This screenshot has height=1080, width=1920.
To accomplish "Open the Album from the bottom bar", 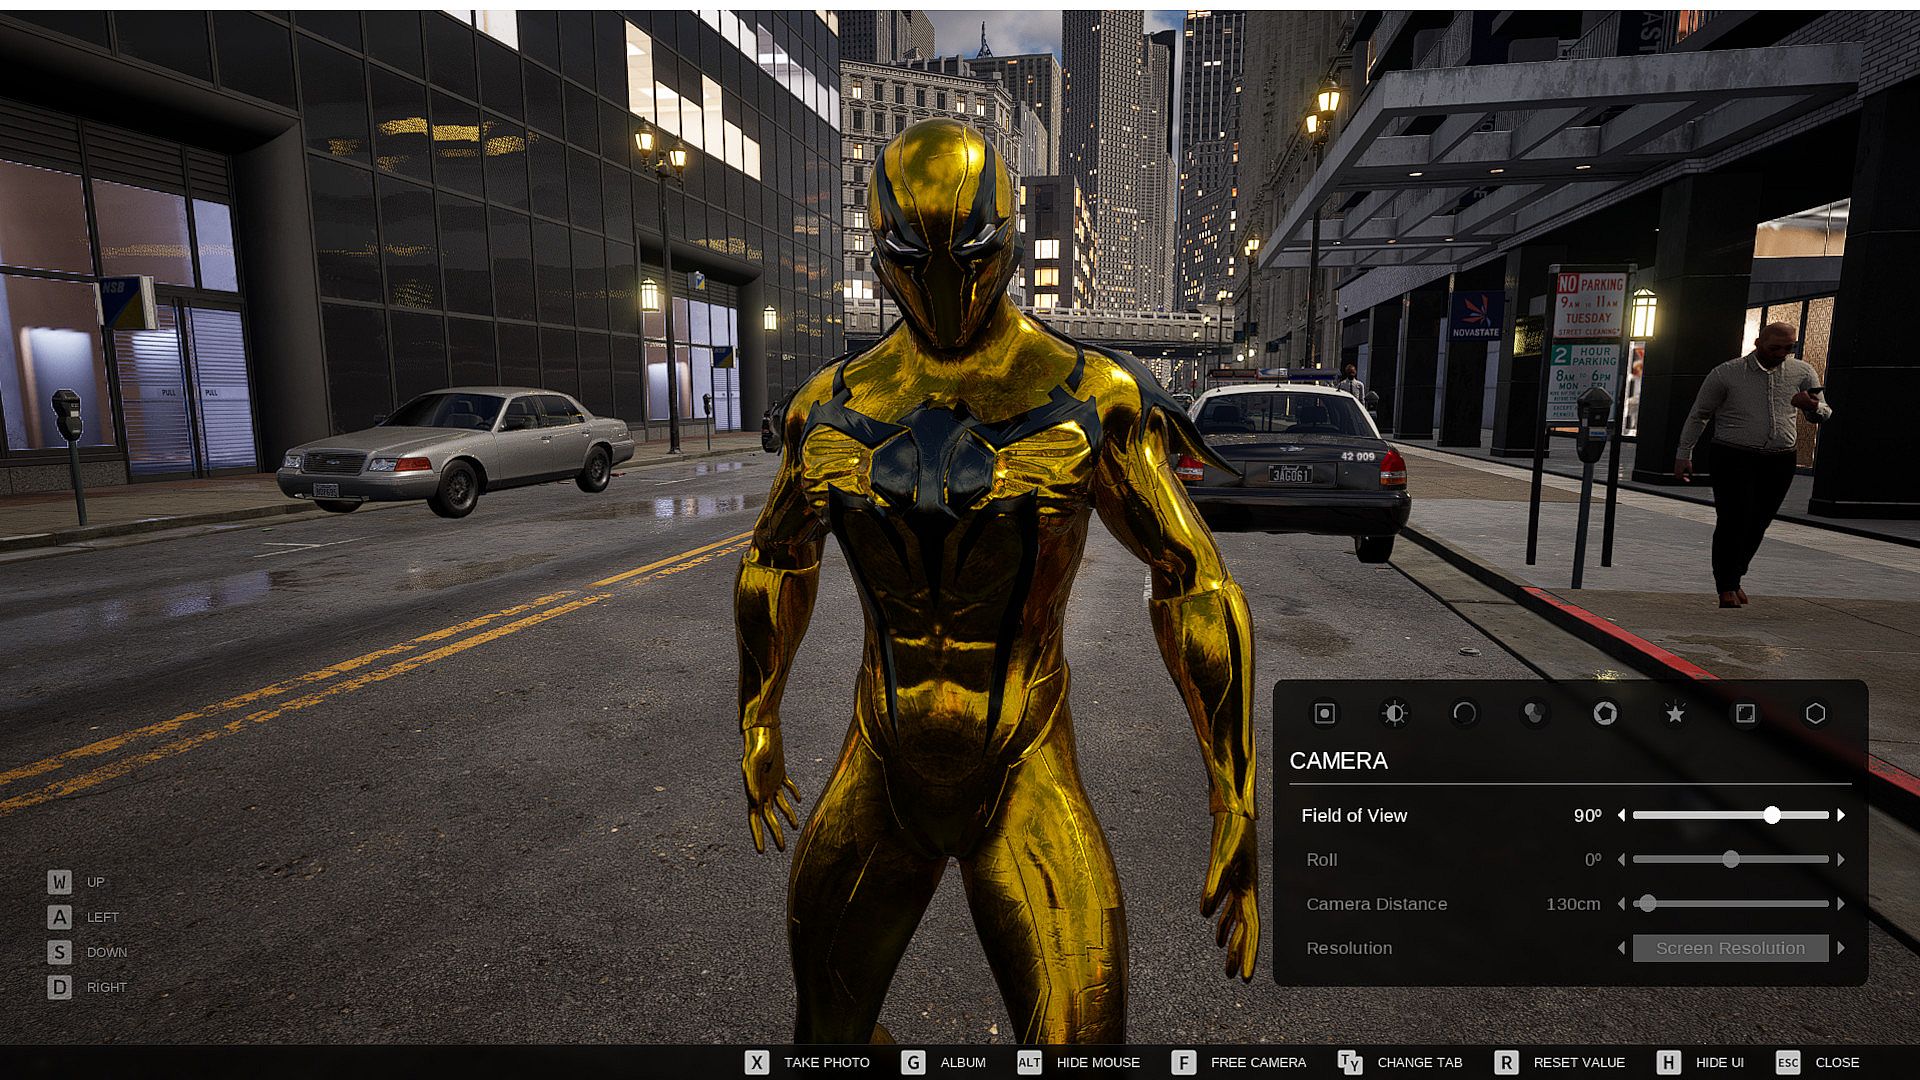I will click(943, 1062).
